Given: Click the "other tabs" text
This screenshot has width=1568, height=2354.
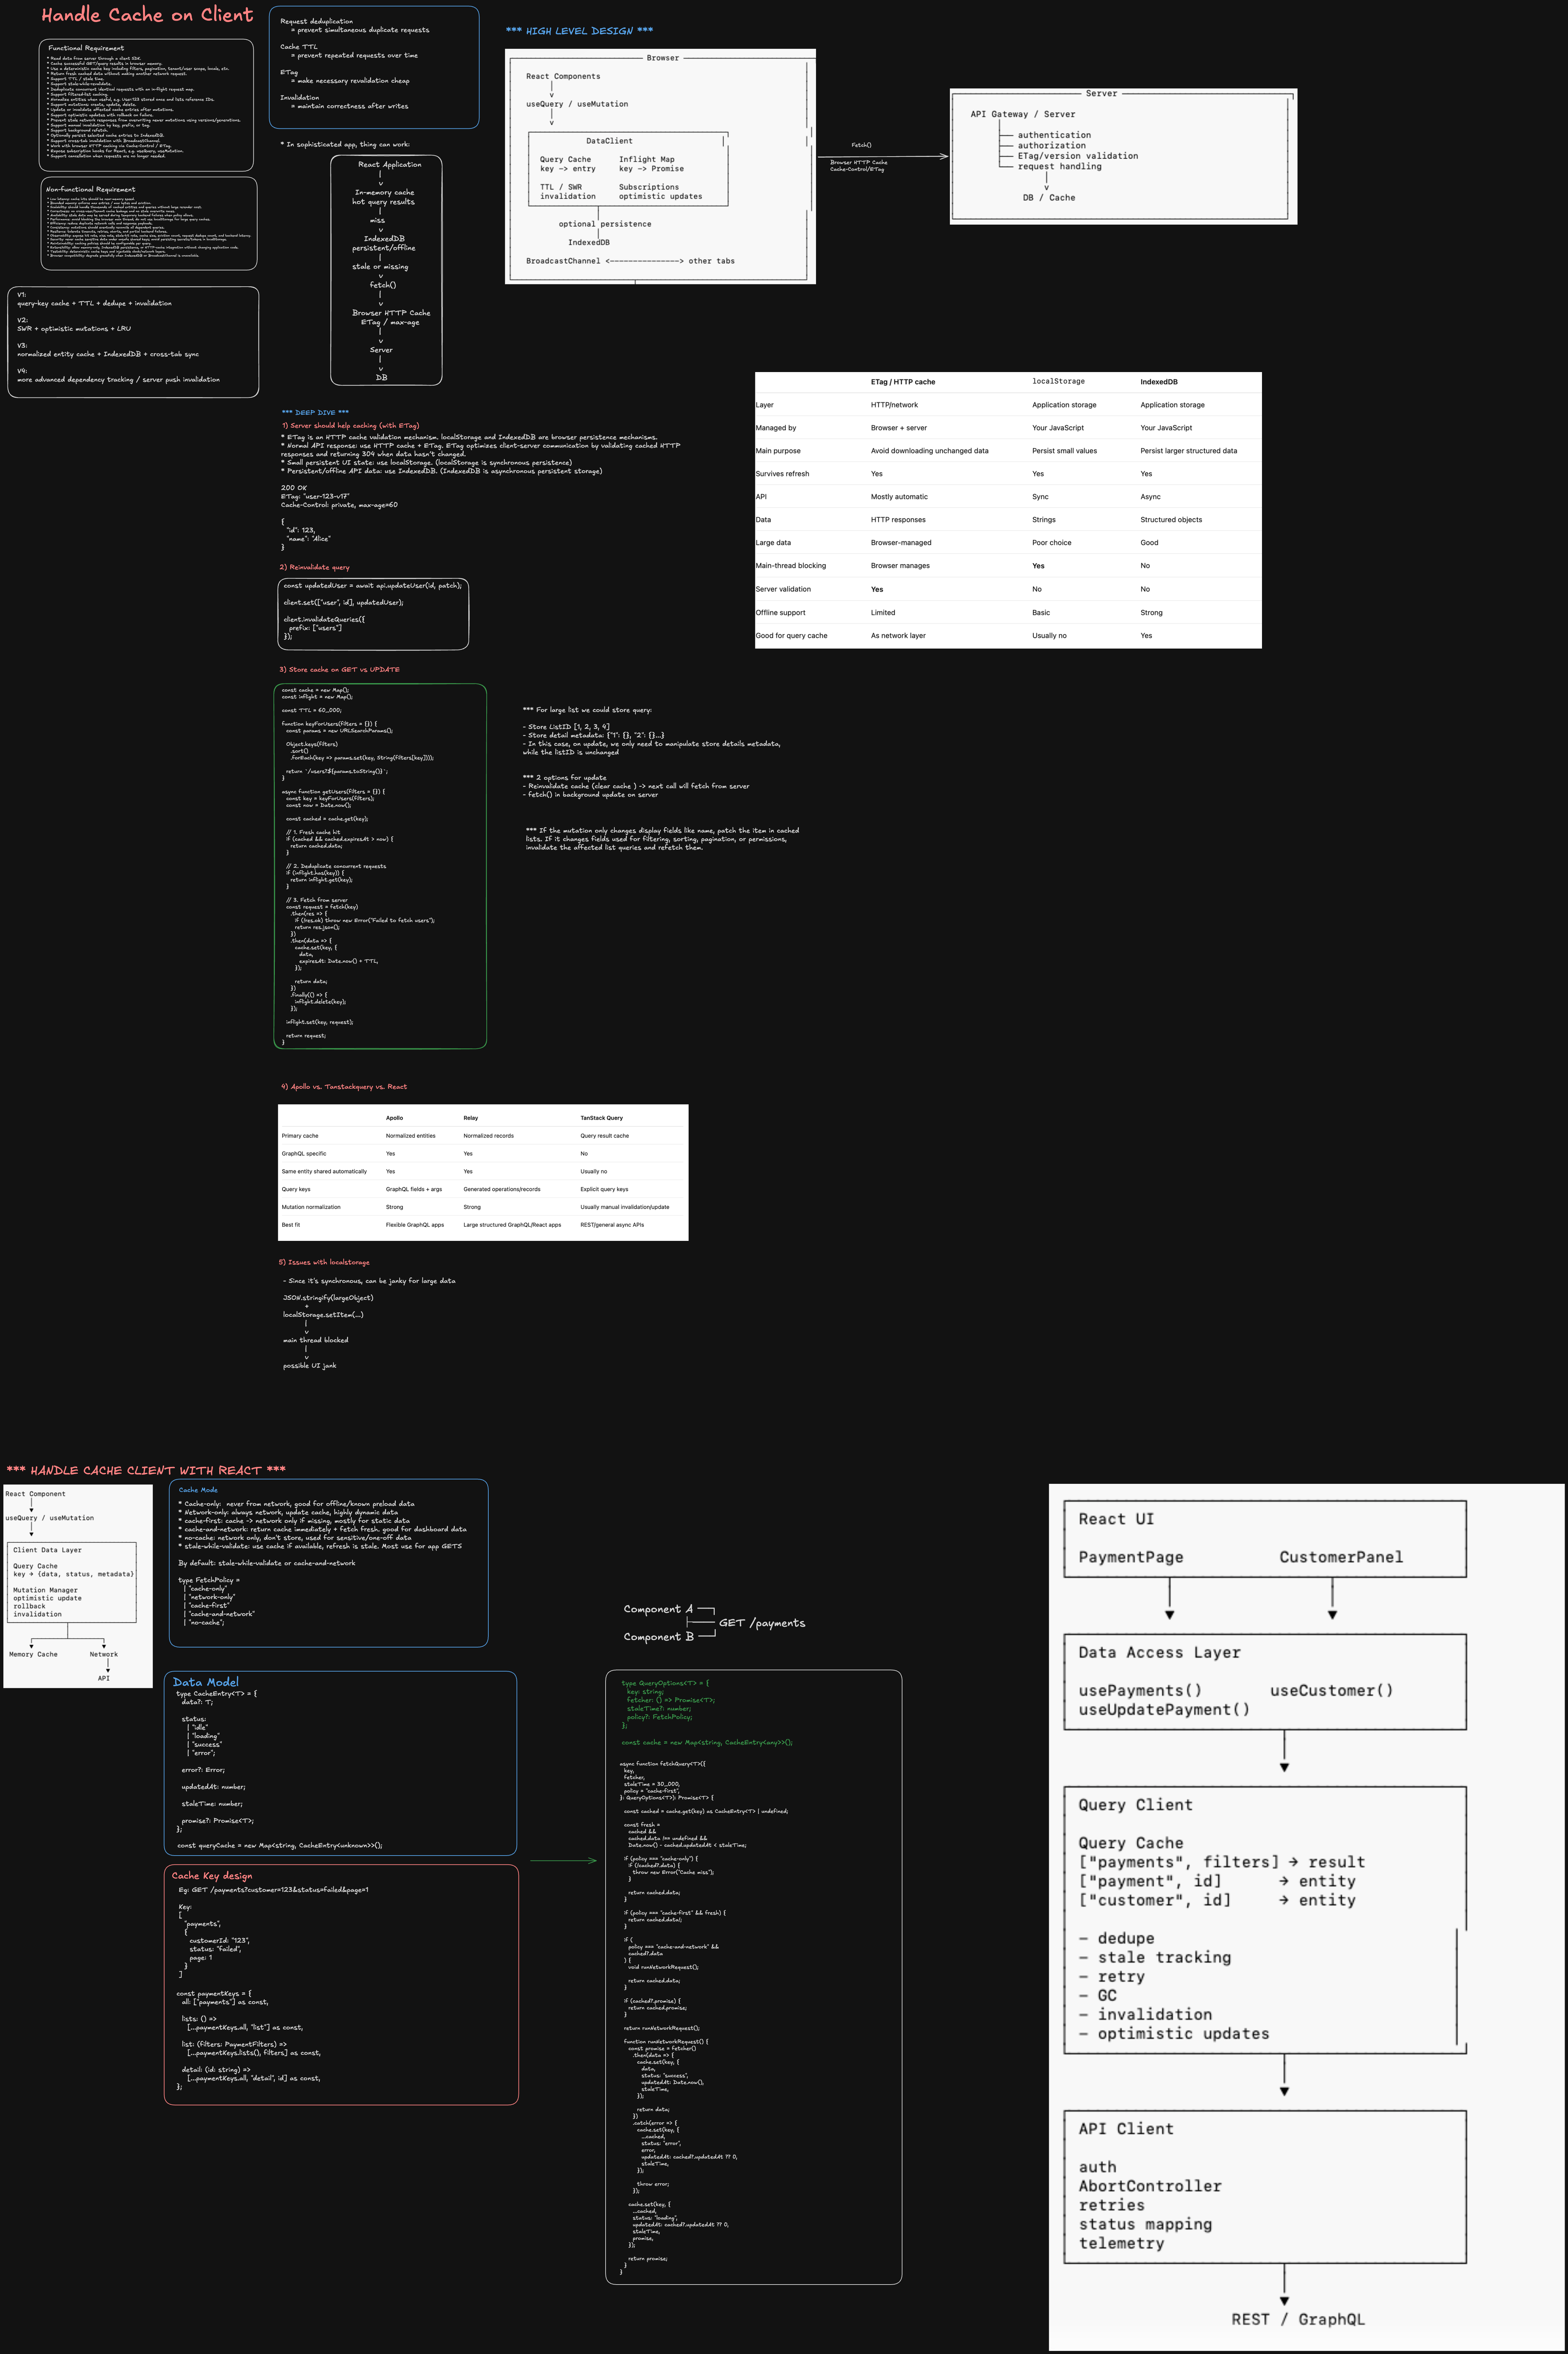Looking at the screenshot, I should point(711,261).
